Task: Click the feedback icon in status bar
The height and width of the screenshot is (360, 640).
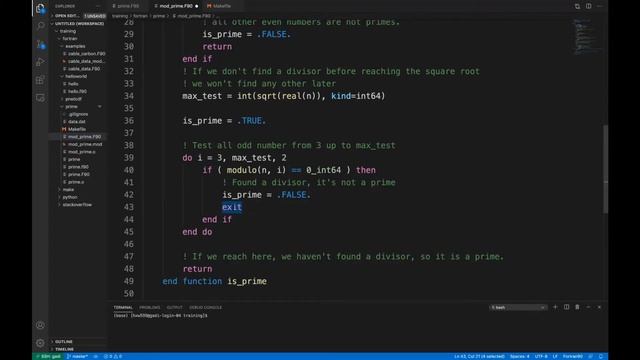Action: [x=591, y=356]
